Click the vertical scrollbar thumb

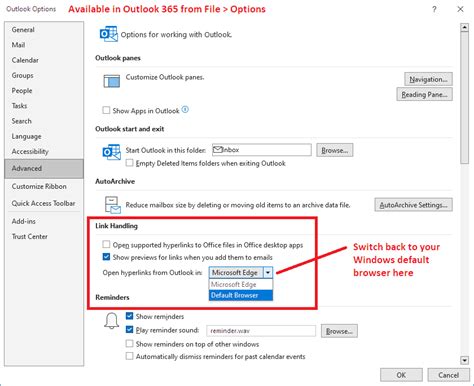pyautogui.click(x=465, y=98)
